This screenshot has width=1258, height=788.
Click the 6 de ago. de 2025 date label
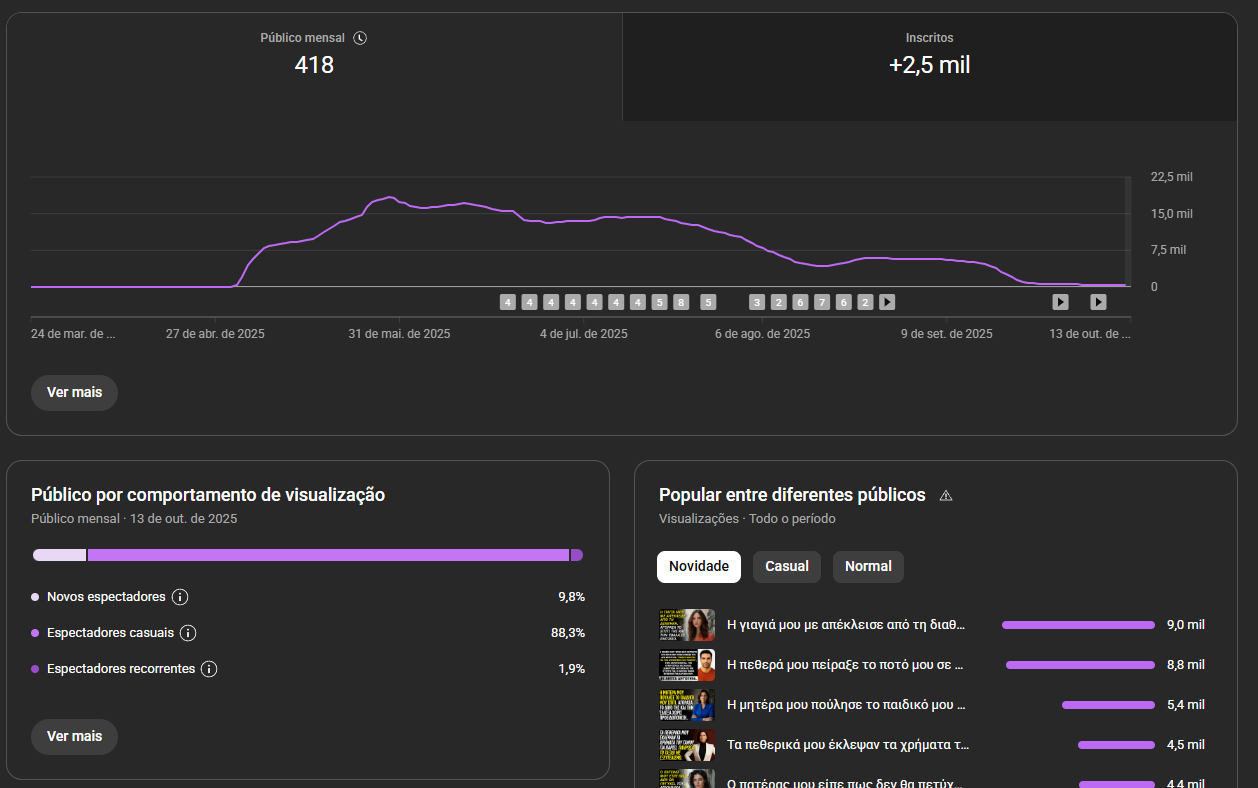point(763,334)
